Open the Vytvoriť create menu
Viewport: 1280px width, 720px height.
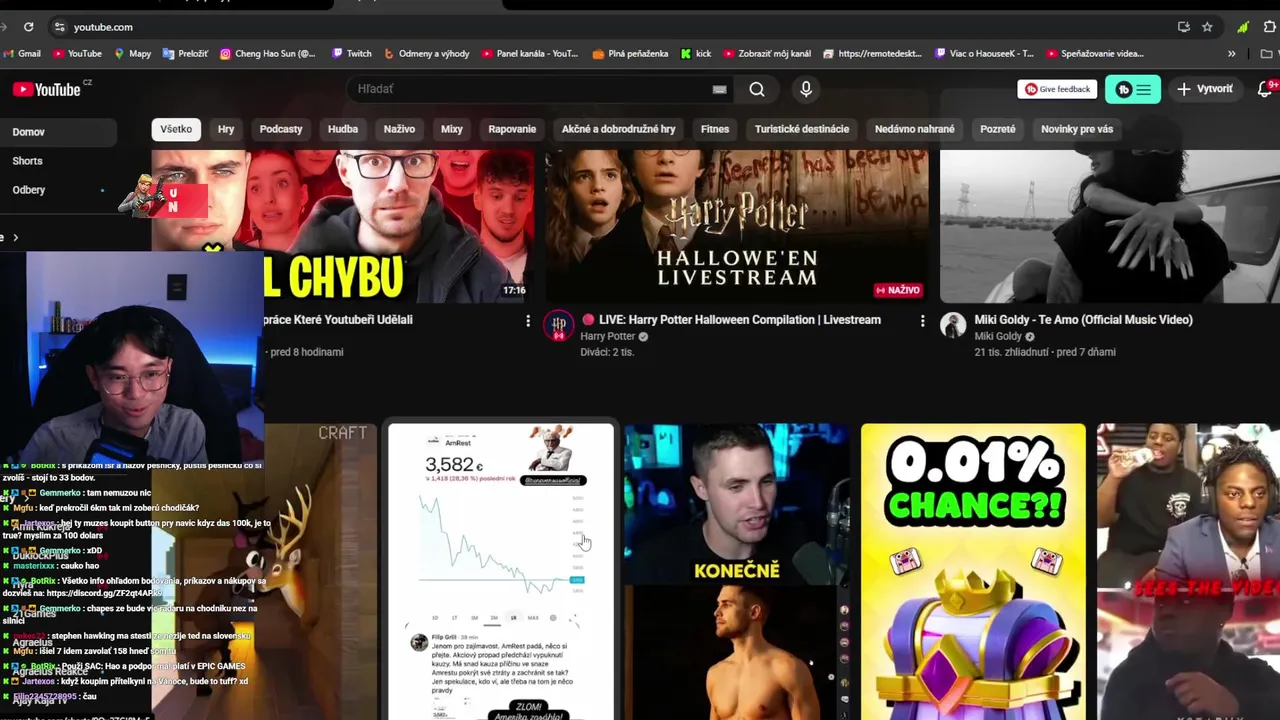tap(1204, 89)
